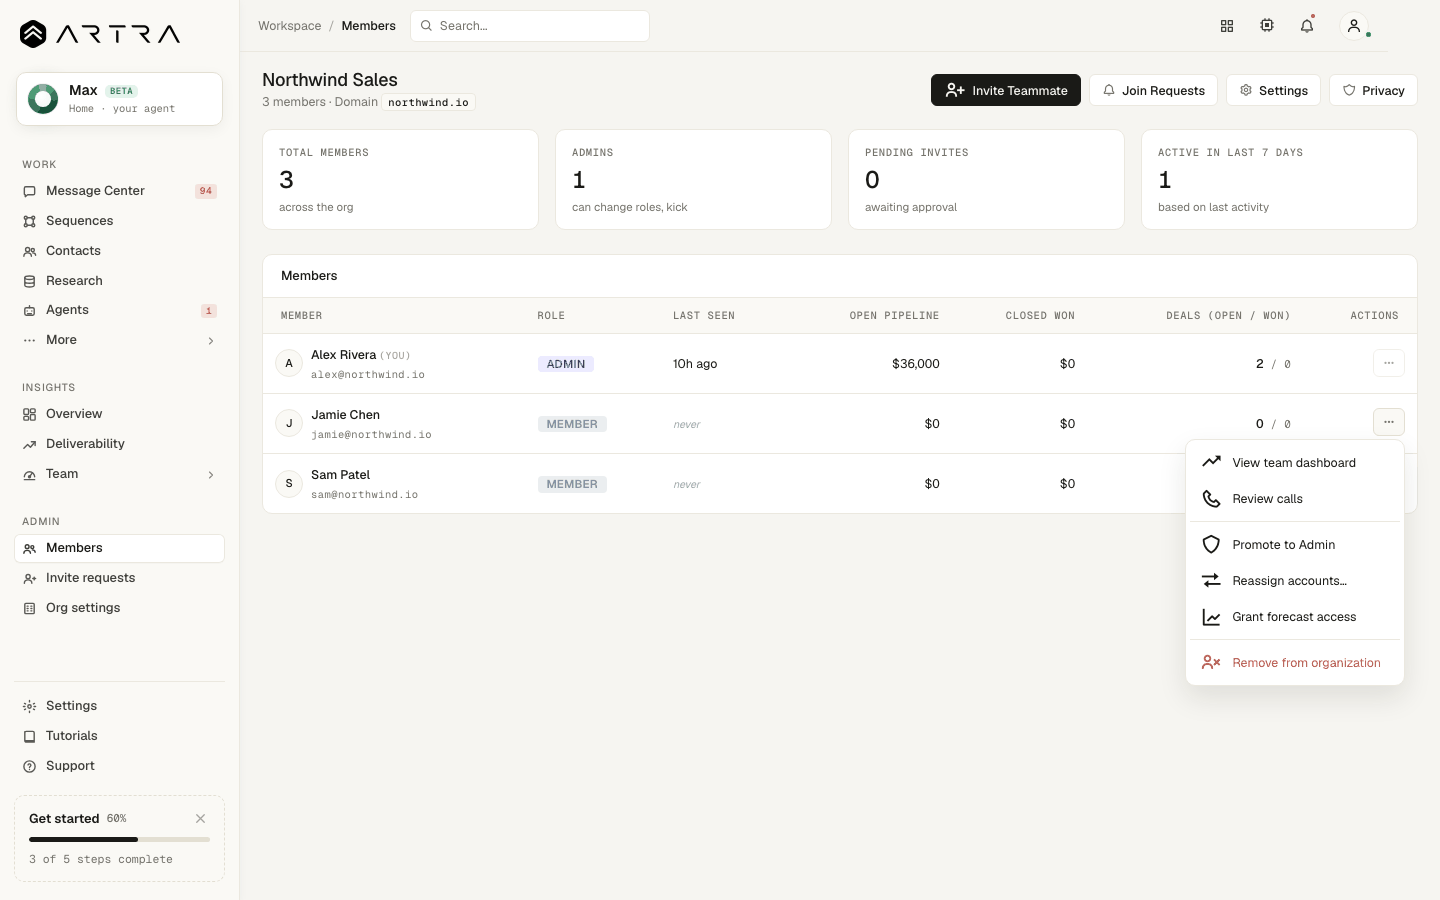Select View team dashboard
This screenshot has height=900, width=1440.
click(1295, 463)
